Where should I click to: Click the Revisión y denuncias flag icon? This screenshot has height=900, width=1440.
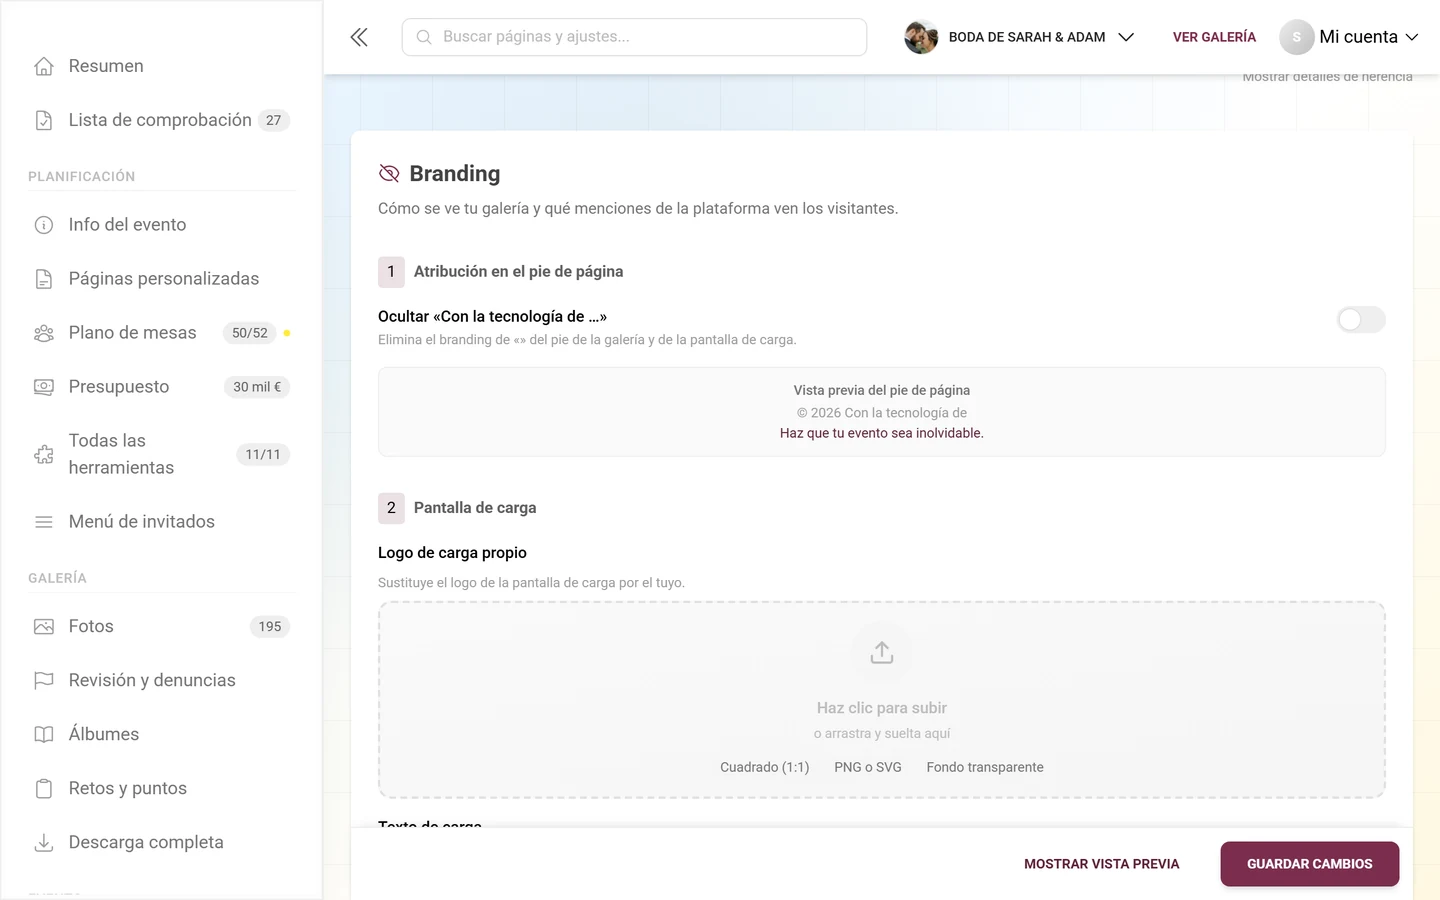(44, 681)
